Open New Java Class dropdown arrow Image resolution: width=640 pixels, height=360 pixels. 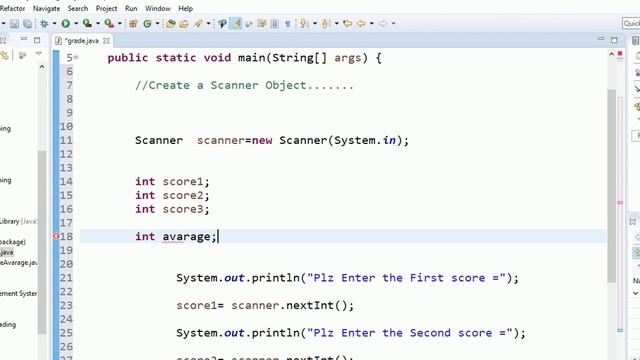click(x=157, y=24)
